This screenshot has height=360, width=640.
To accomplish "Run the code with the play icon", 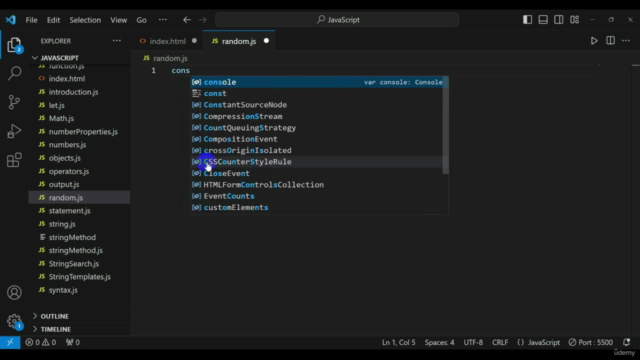I will pos(594,41).
